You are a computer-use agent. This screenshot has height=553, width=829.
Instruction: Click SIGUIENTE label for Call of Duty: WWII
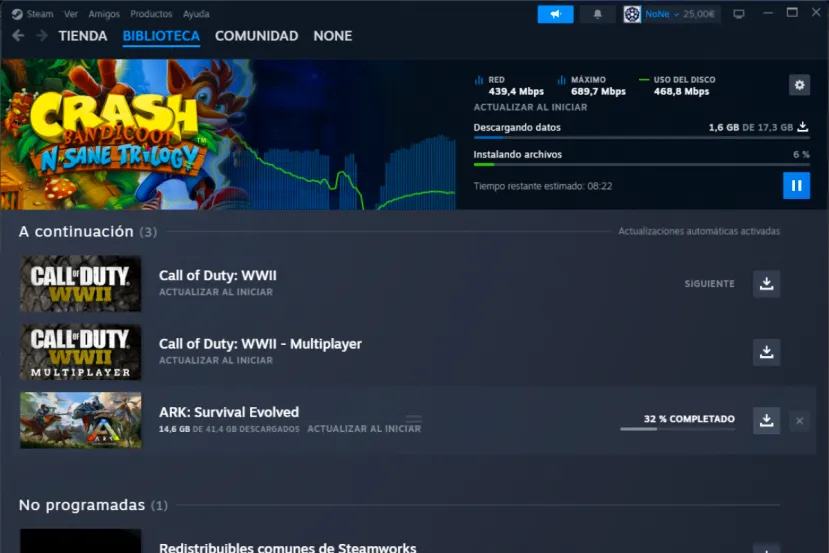tap(710, 284)
